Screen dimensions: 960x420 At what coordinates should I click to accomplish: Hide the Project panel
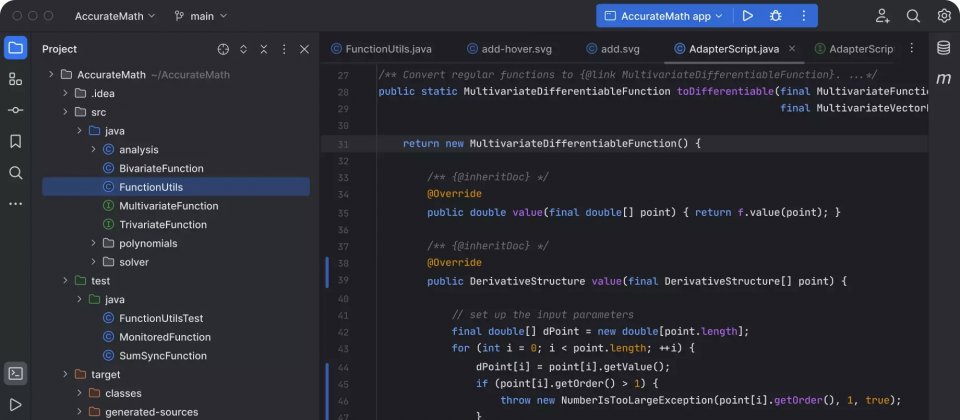click(x=304, y=49)
